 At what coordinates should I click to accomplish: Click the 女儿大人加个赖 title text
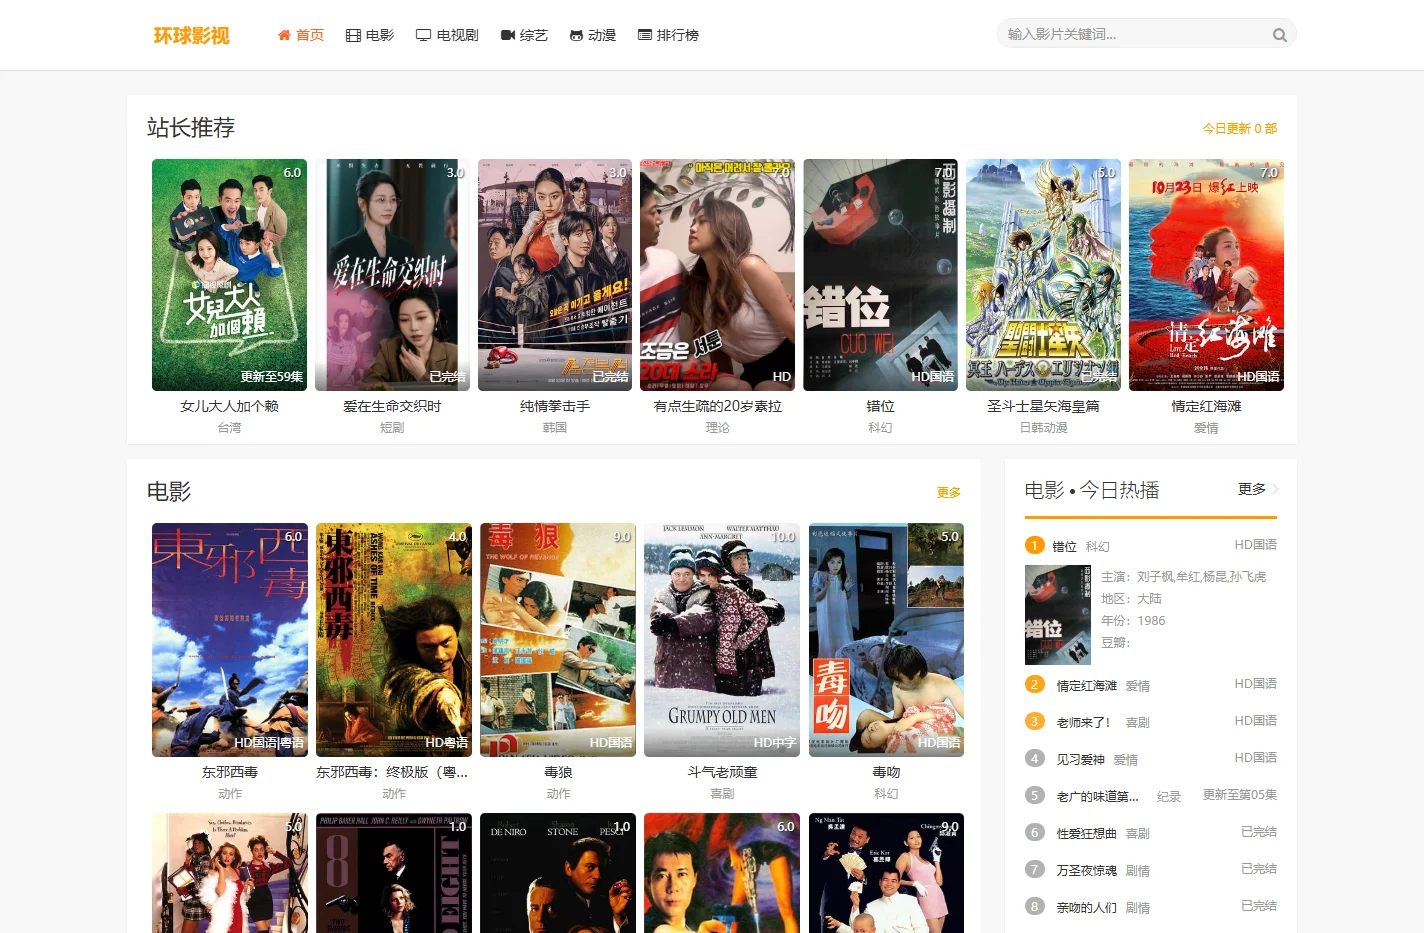[230, 407]
